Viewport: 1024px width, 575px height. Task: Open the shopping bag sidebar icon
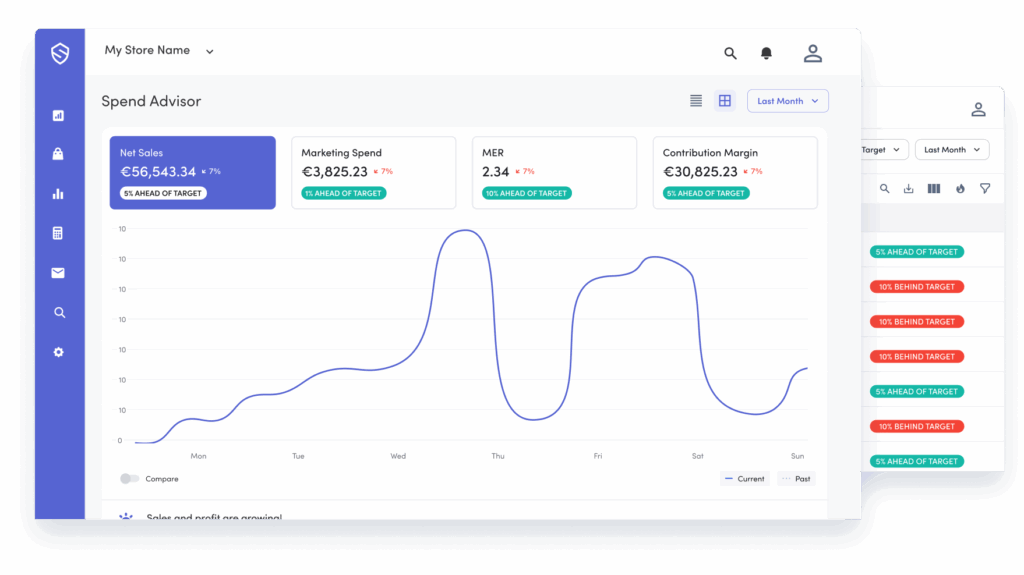coord(59,154)
